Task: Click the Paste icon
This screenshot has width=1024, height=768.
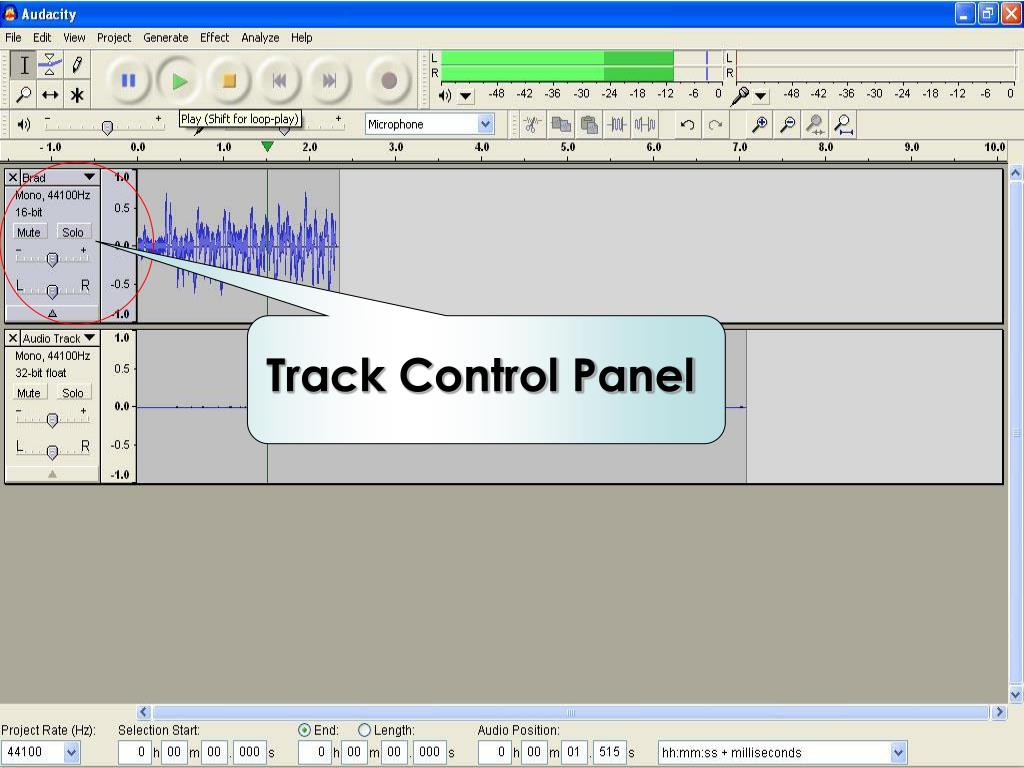Action: pos(589,124)
